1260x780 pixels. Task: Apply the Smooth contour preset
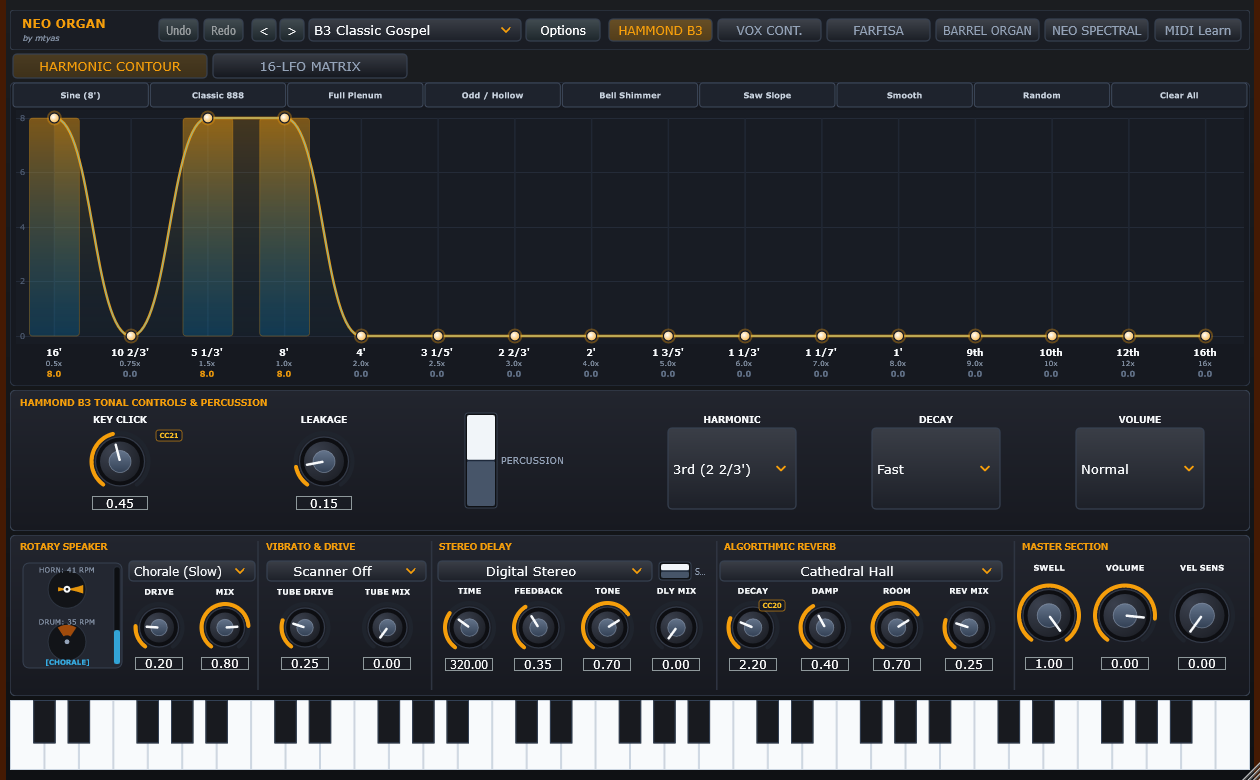tap(904, 95)
